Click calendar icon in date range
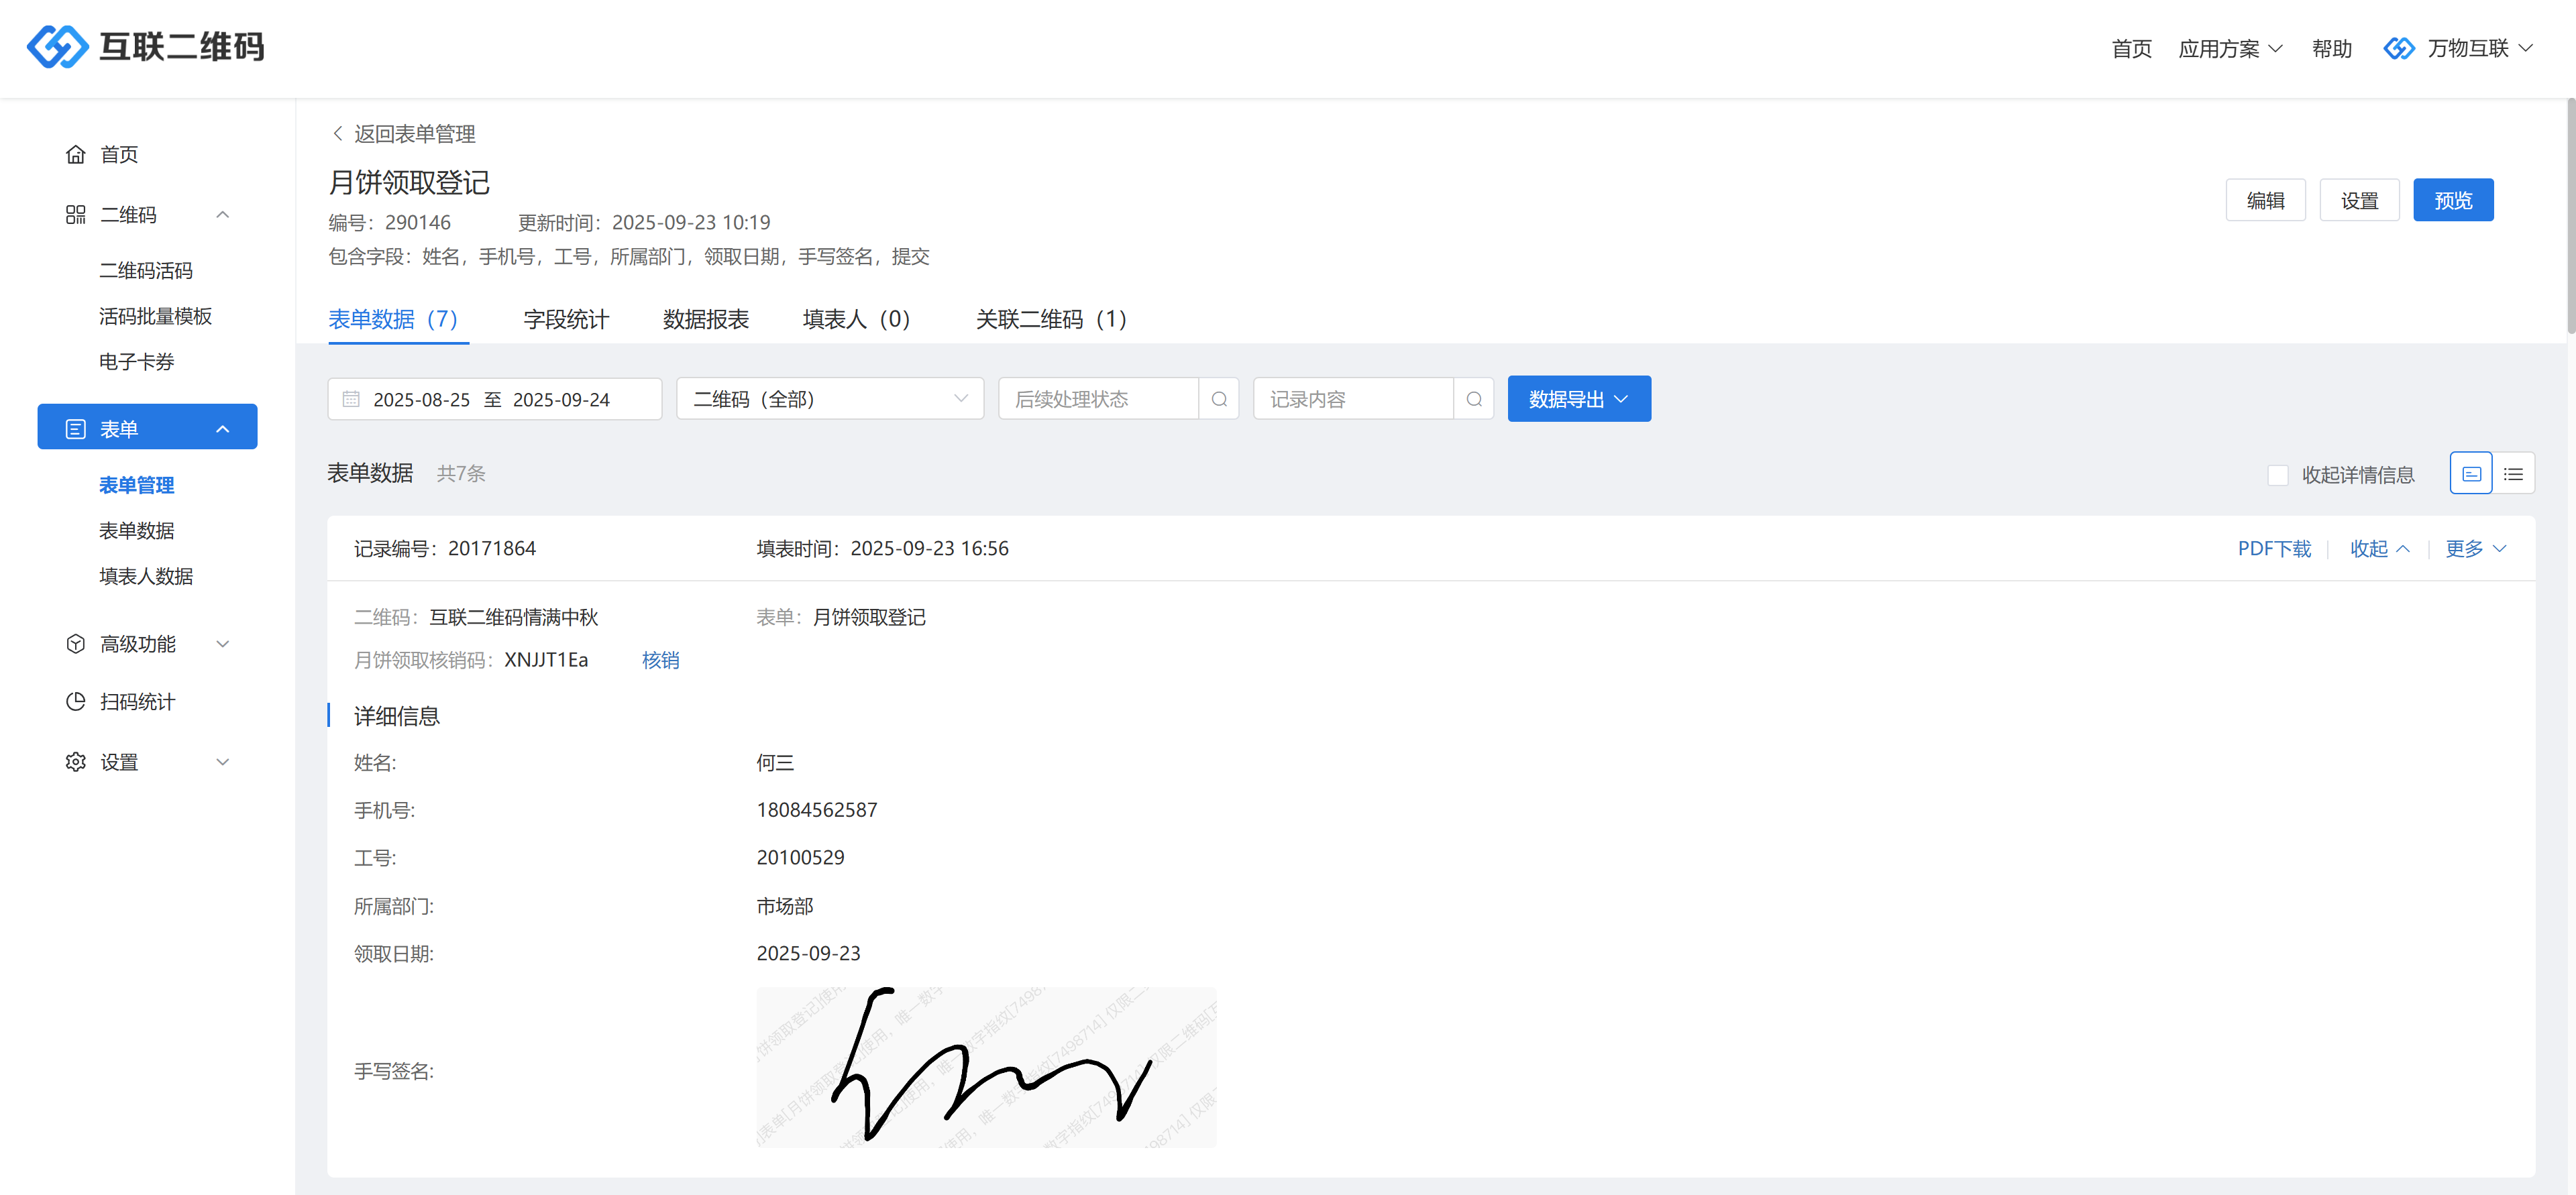Screen dimensions: 2576x1195 [351, 399]
